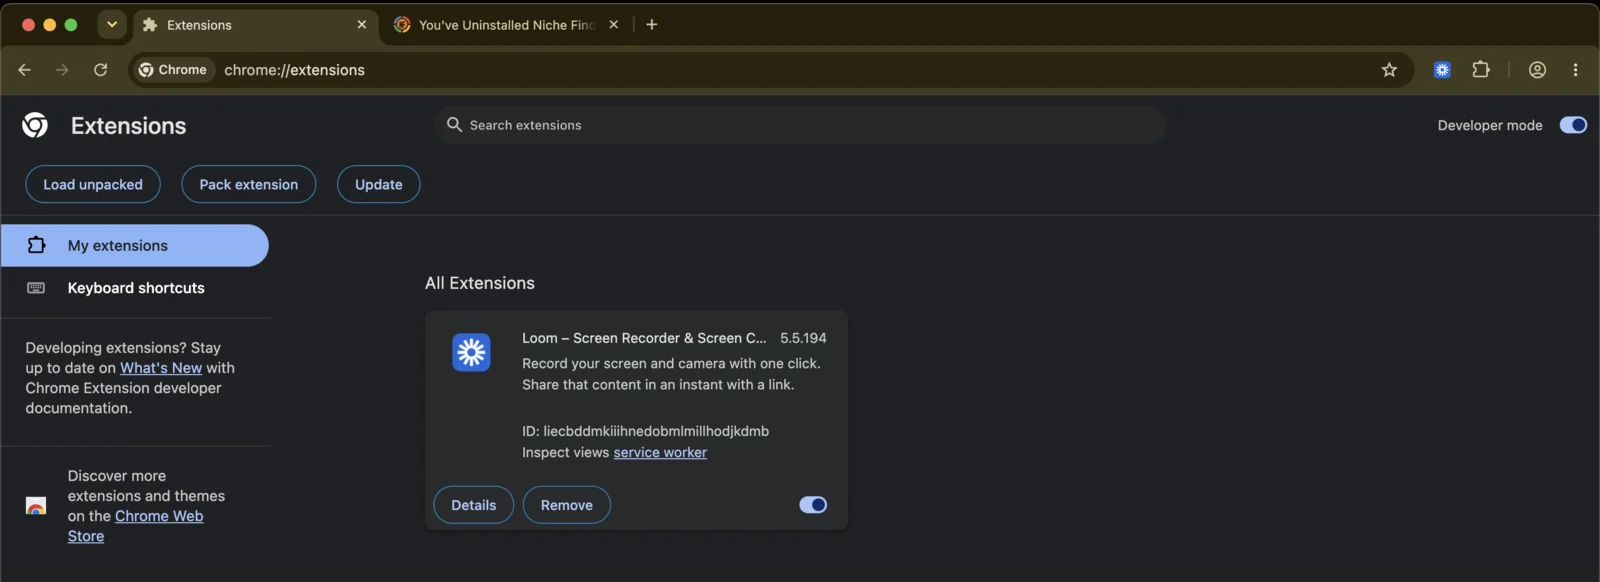Click the Loom version 5.5.194

point(803,338)
